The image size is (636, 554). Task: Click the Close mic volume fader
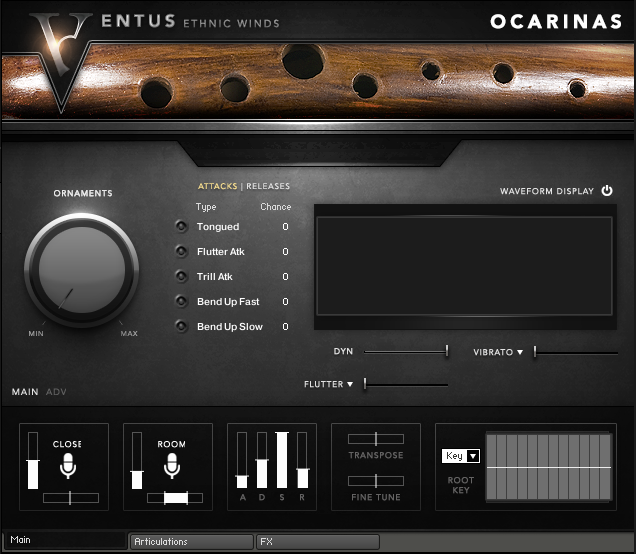33,460
